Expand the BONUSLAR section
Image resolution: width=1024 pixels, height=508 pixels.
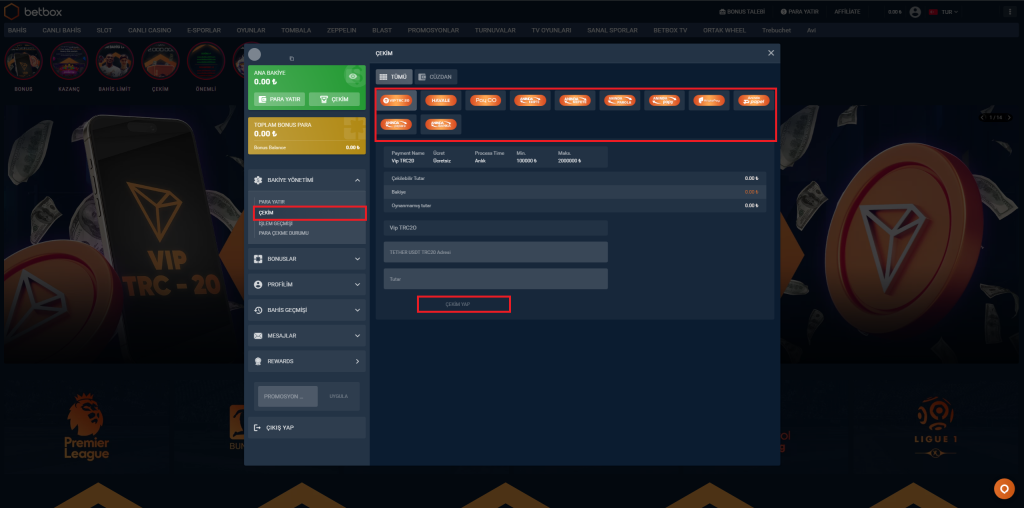[307, 259]
